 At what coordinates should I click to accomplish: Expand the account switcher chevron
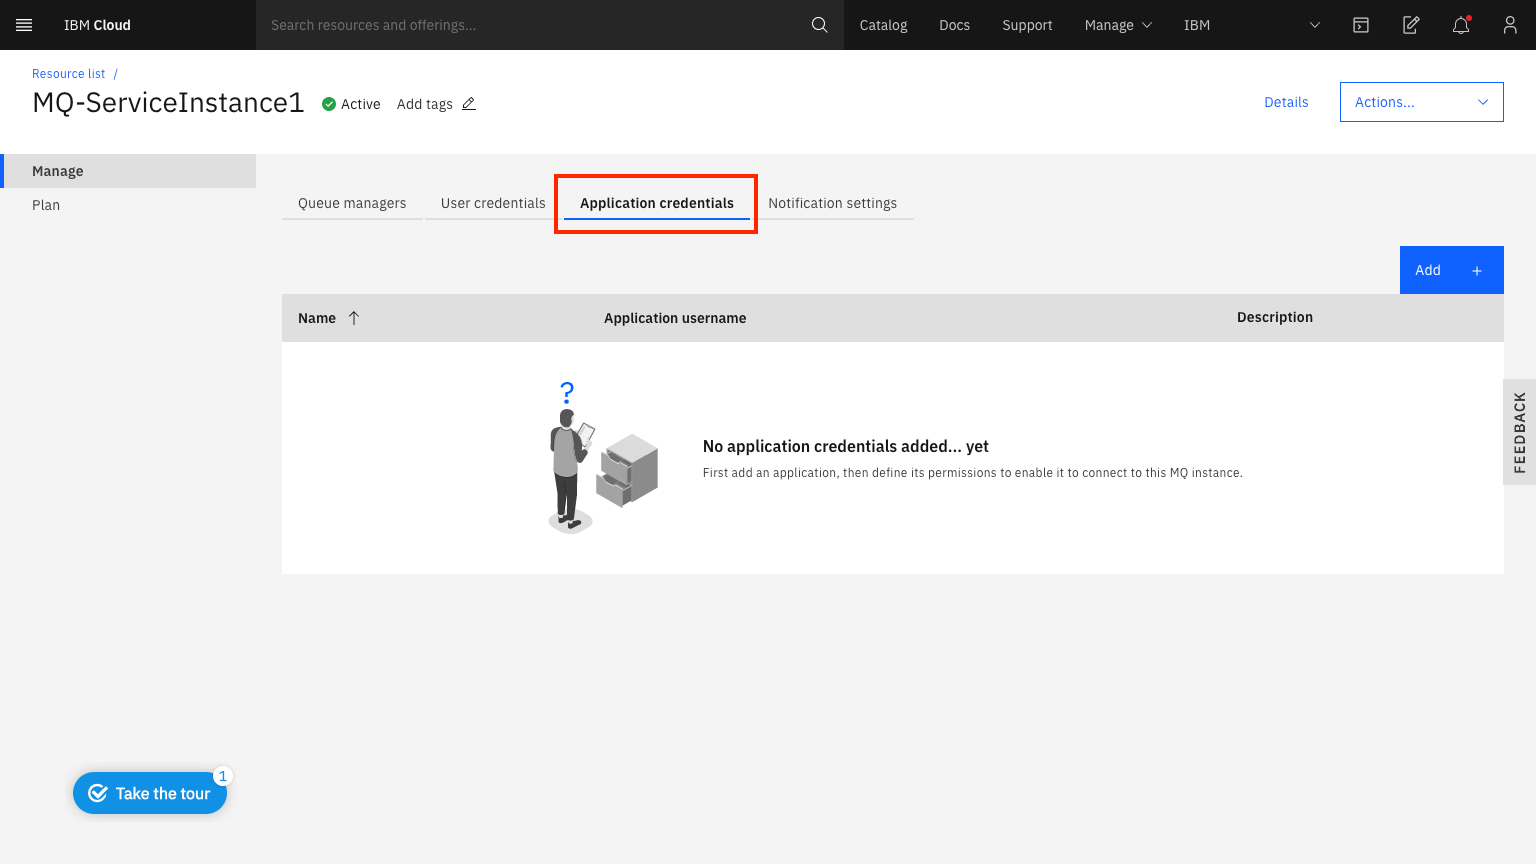point(1314,25)
